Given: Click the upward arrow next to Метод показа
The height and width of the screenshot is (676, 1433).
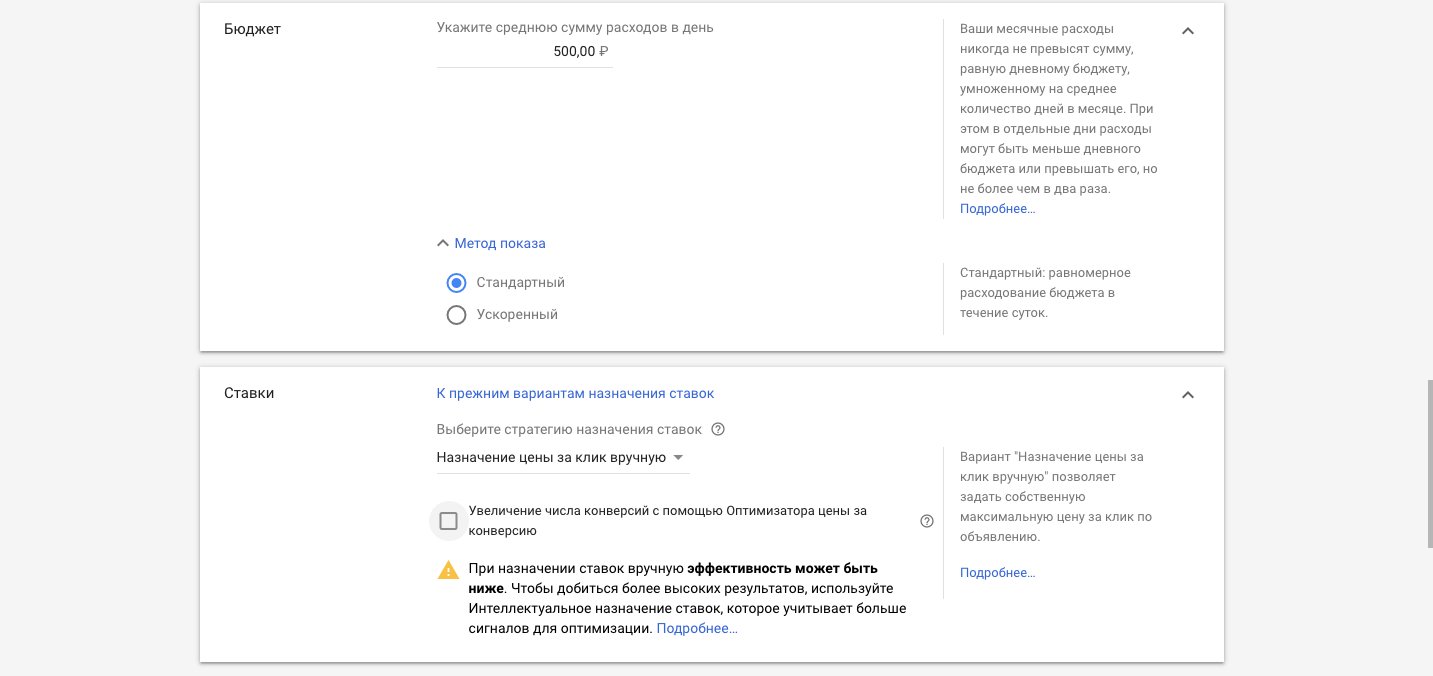Looking at the screenshot, I should 442,242.
